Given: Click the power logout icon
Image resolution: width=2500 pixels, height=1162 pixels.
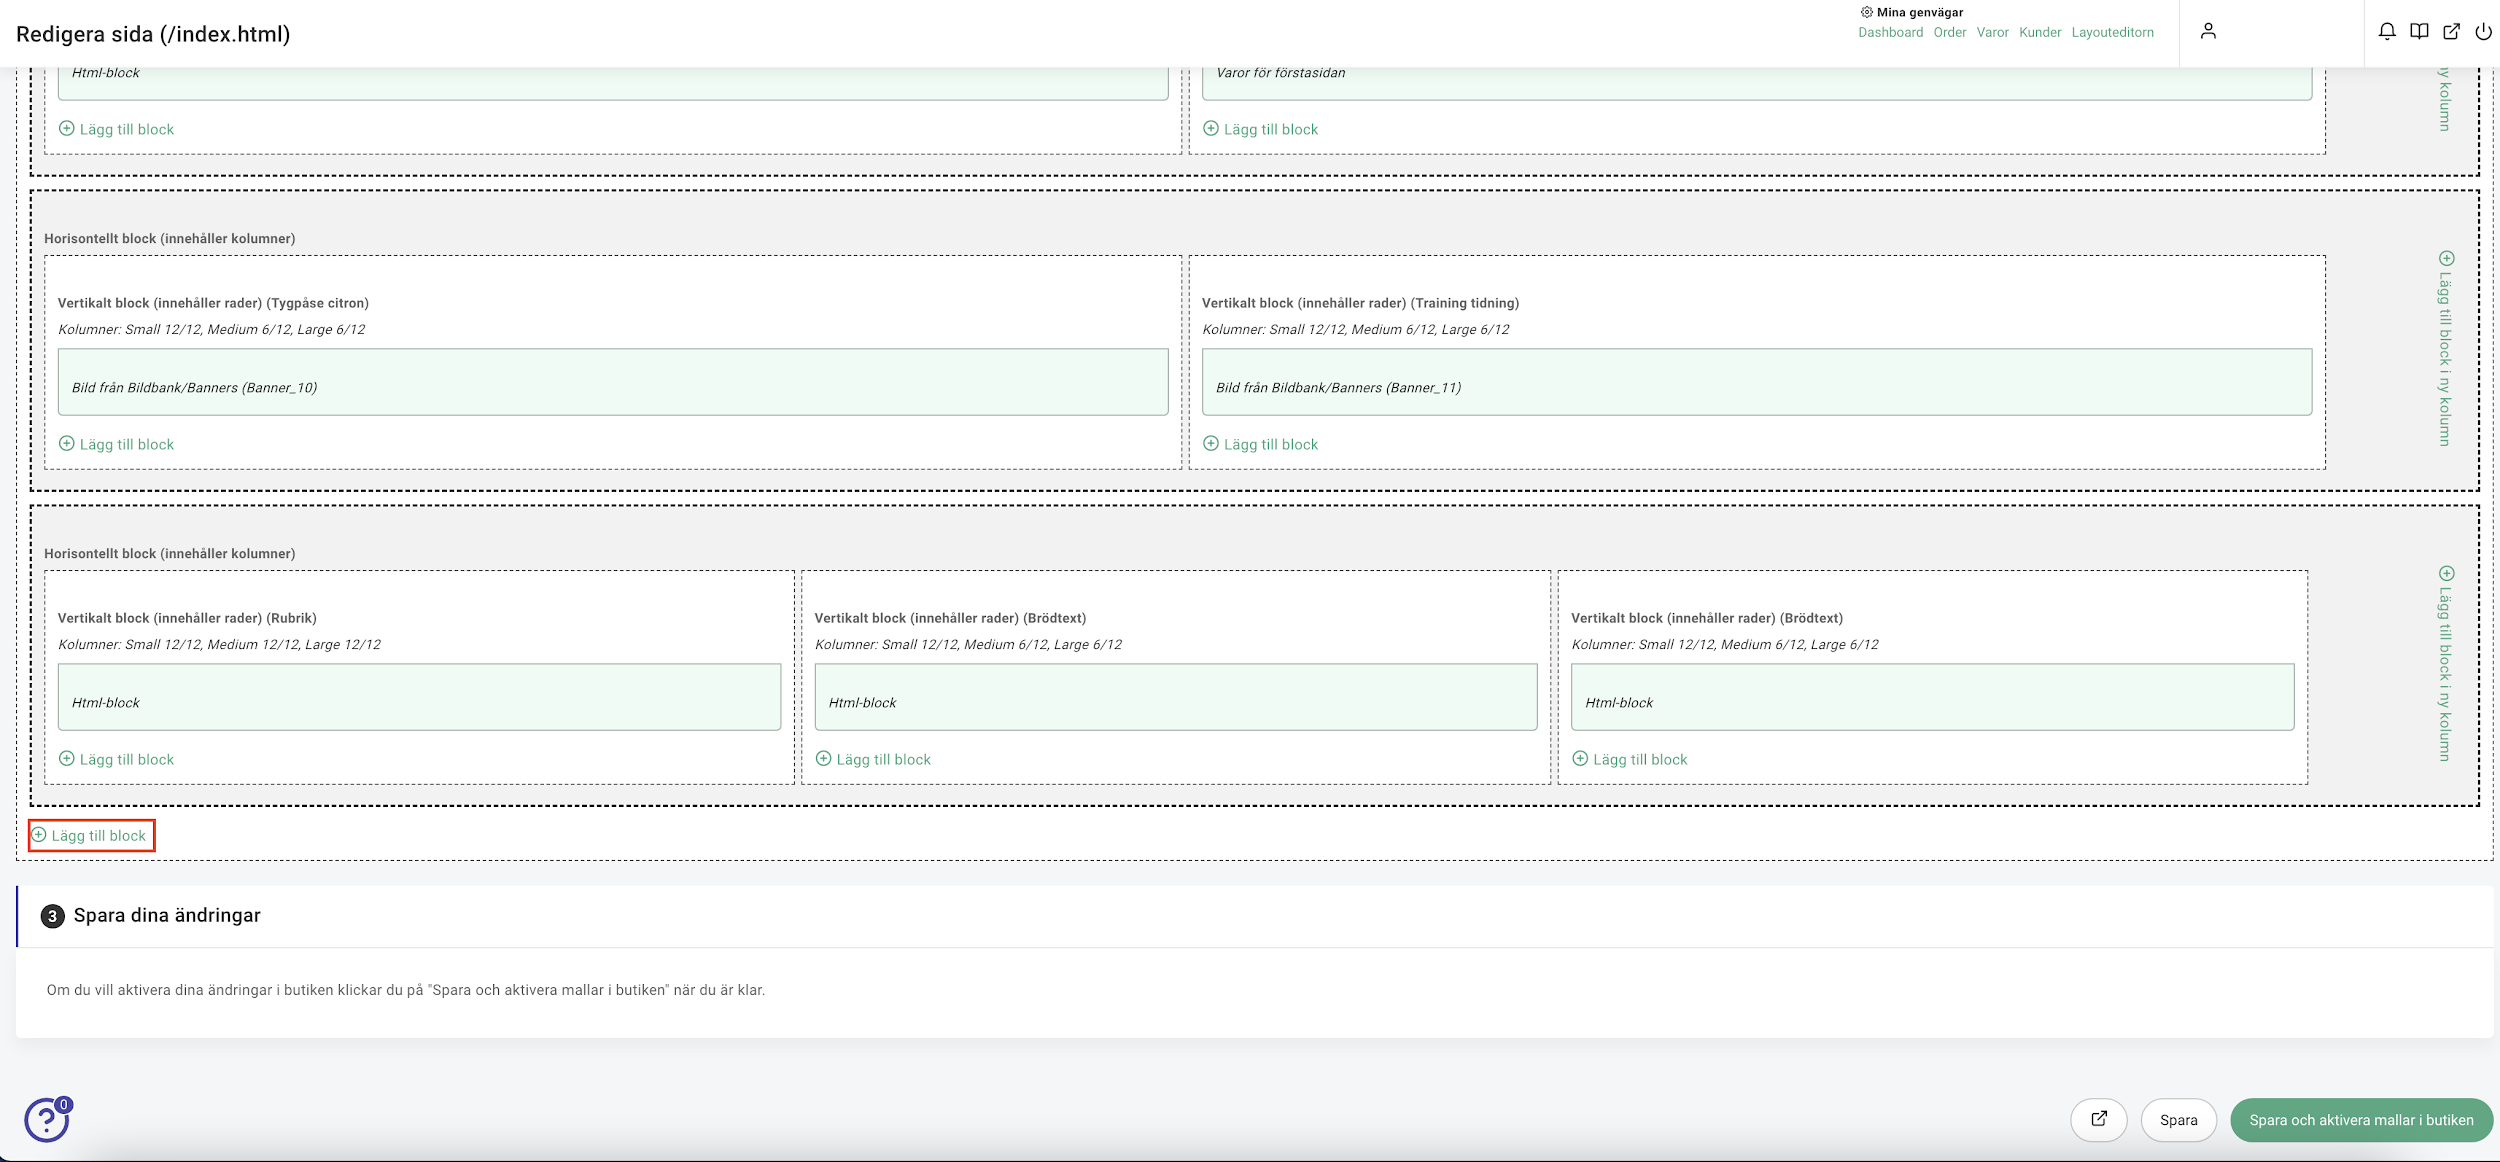Looking at the screenshot, I should pos(2483,32).
